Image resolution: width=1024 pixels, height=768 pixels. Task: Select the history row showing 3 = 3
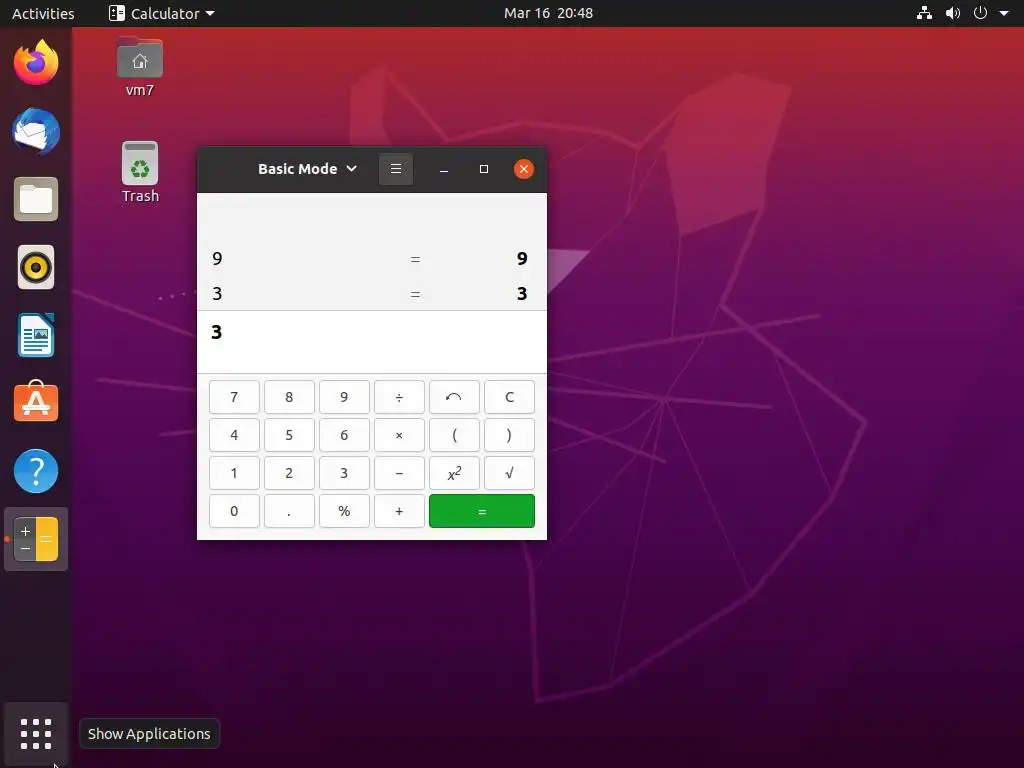click(372, 293)
